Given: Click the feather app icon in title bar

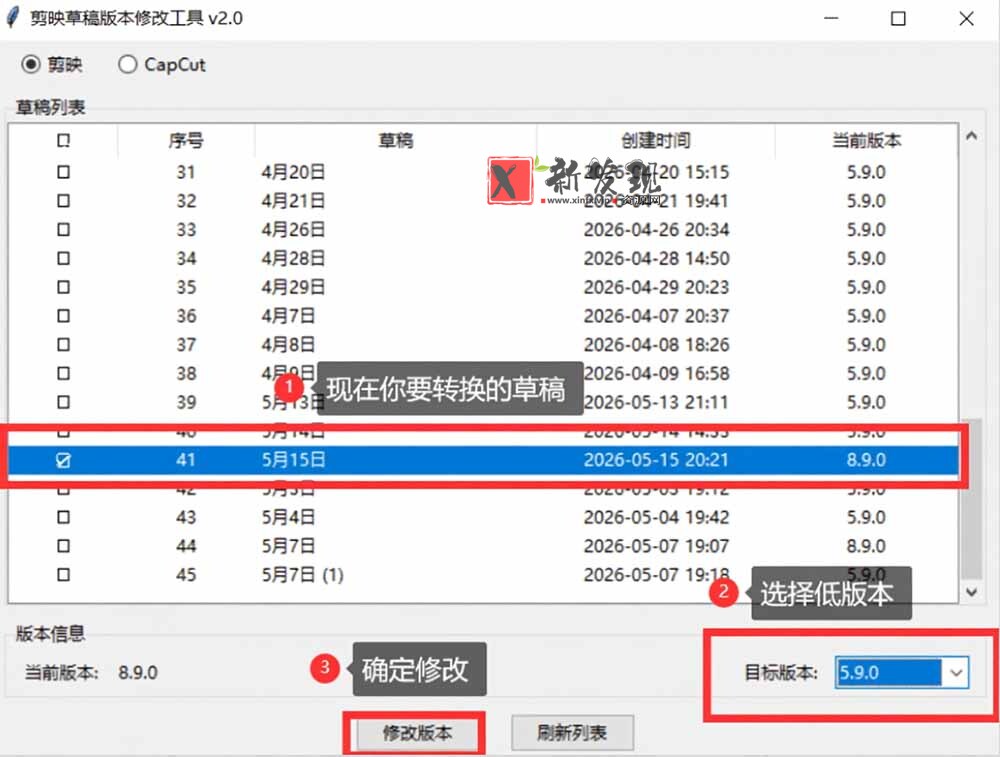Looking at the screenshot, I should pos(13,17).
